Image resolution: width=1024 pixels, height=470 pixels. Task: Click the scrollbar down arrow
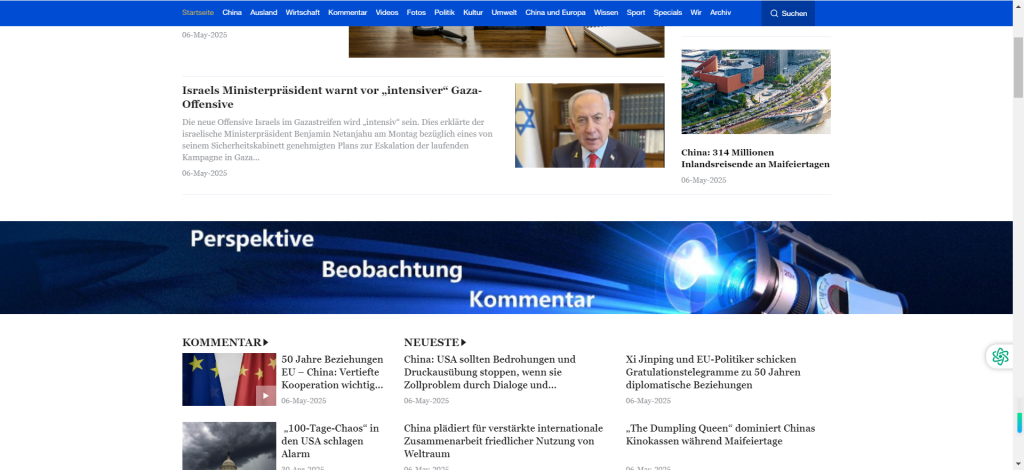1017,463
